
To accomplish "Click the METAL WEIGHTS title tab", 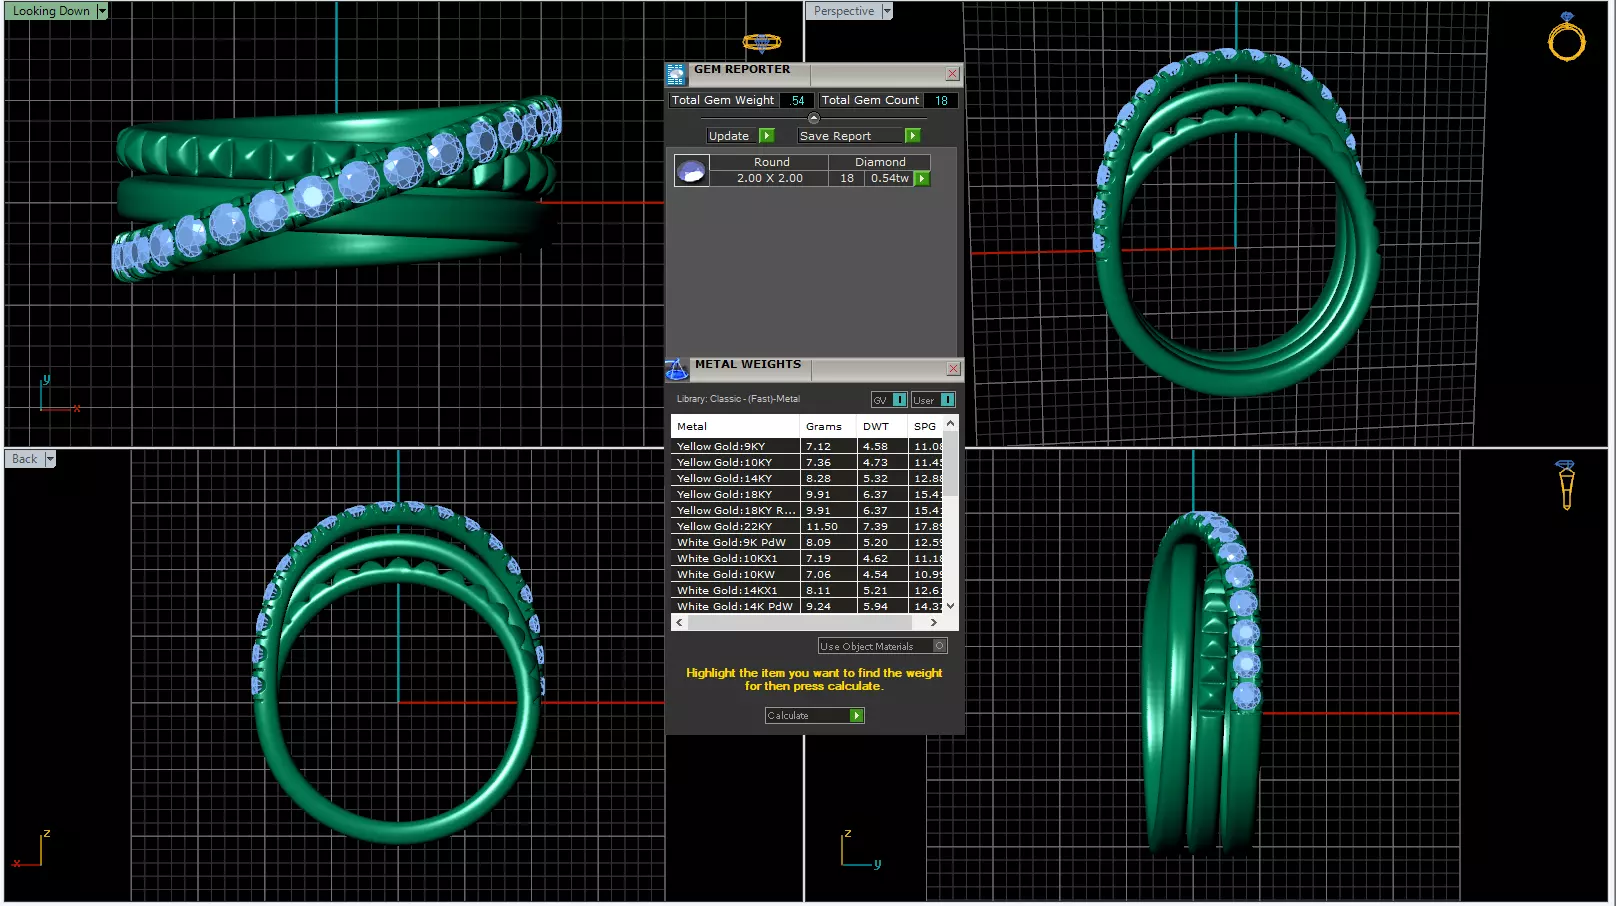I will click(748, 365).
